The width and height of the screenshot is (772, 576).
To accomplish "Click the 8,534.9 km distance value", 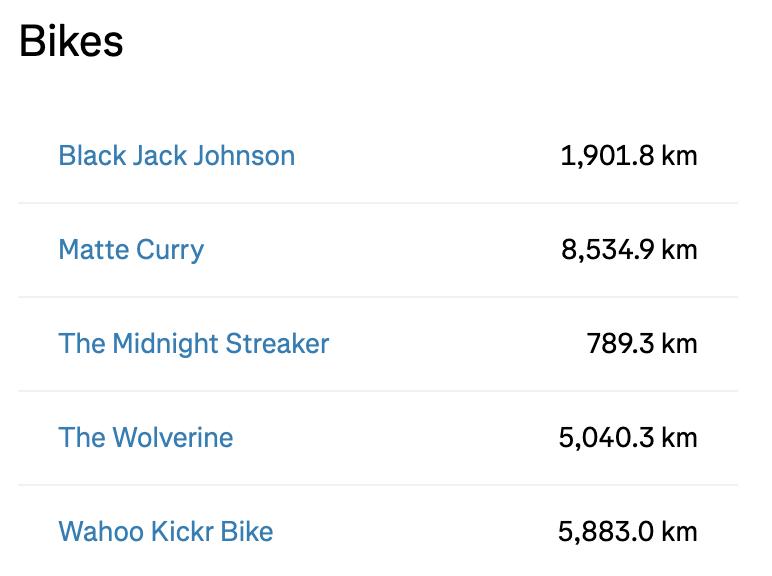I will pyautogui.click(x=628, y=250).
